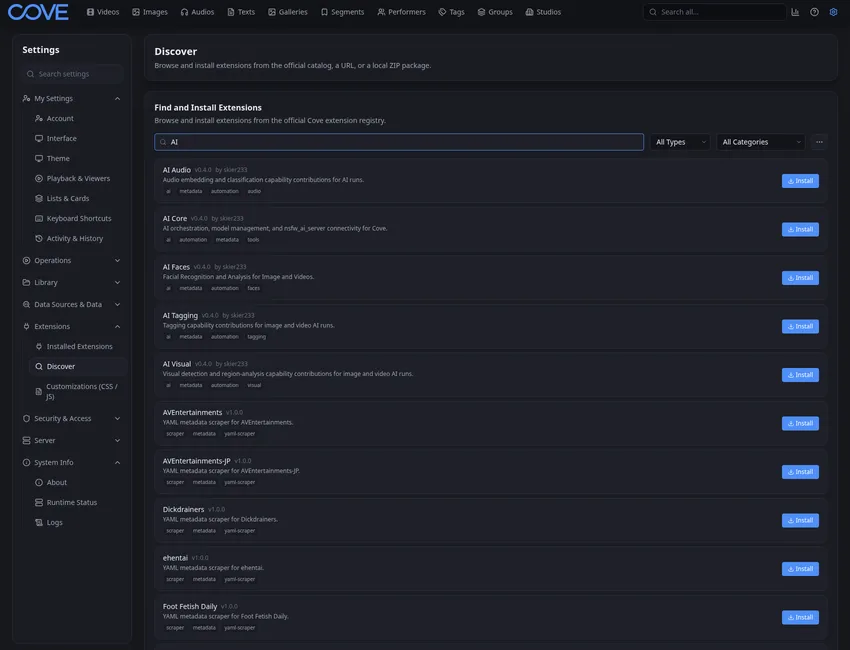850x650 pixels.
Task: Click the Keyboard Shortcuts icon
Action: tap(38, 218)
